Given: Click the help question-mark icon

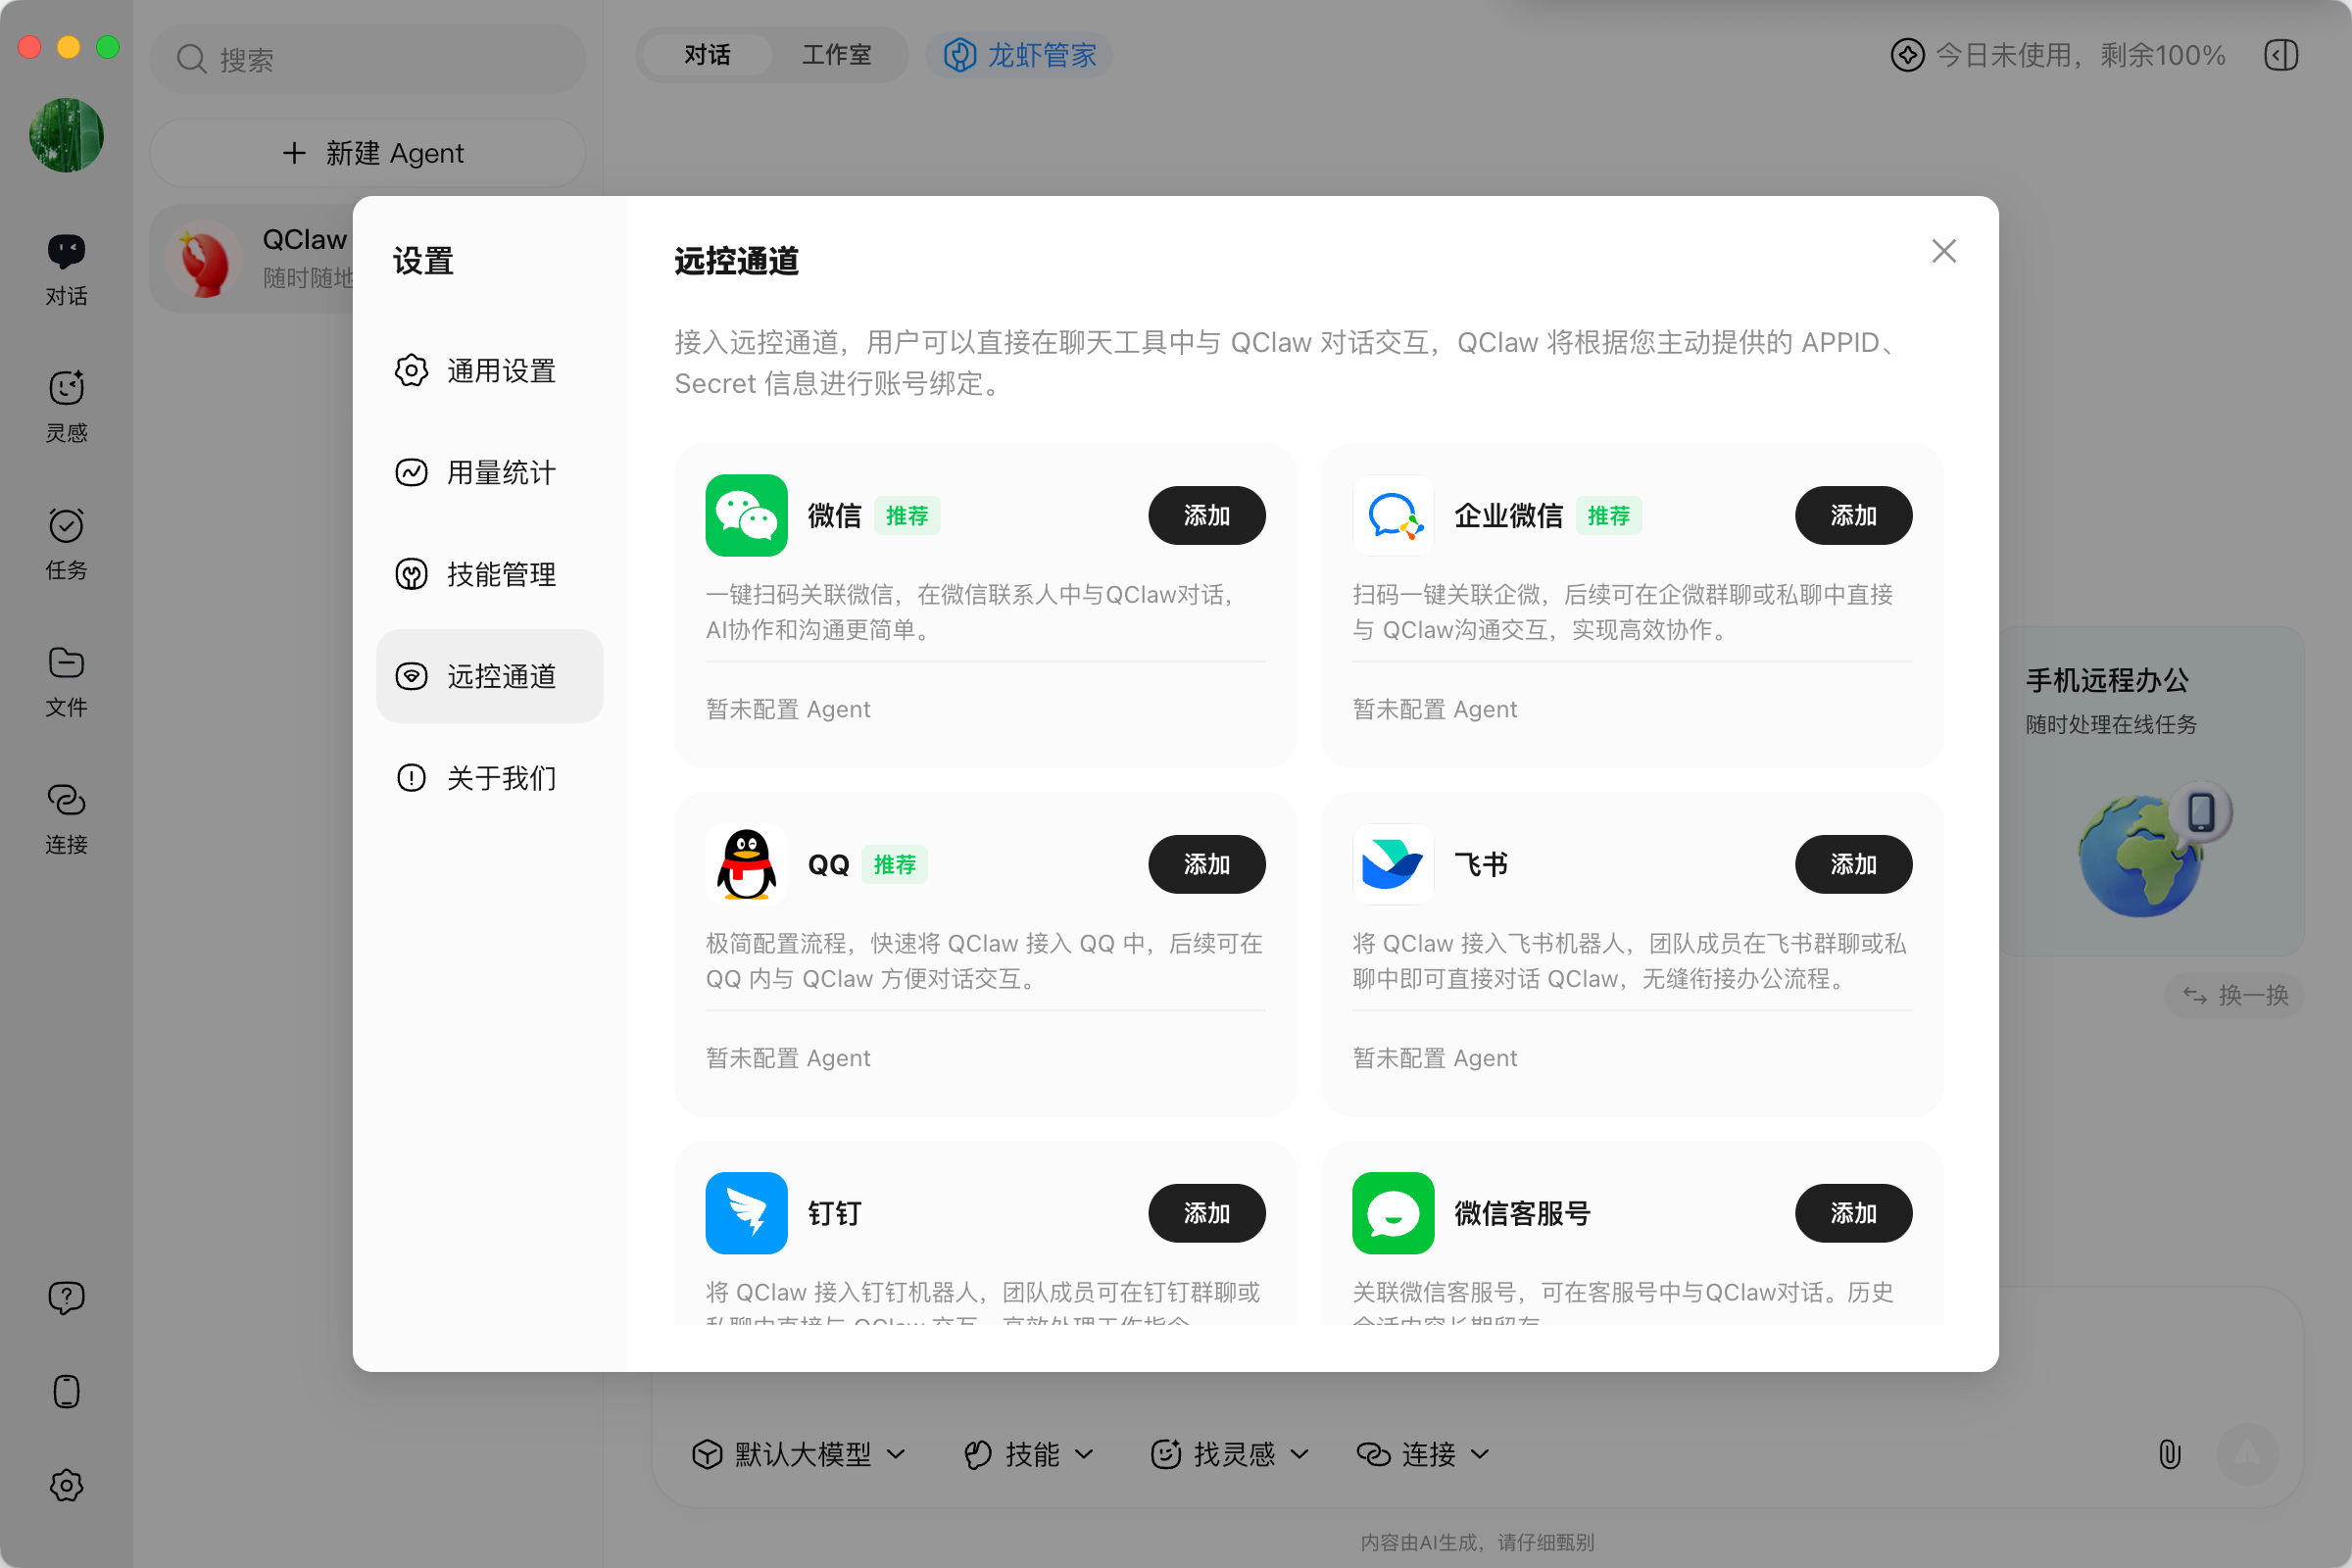Looking at the screenshot, I should [66, 1297].
